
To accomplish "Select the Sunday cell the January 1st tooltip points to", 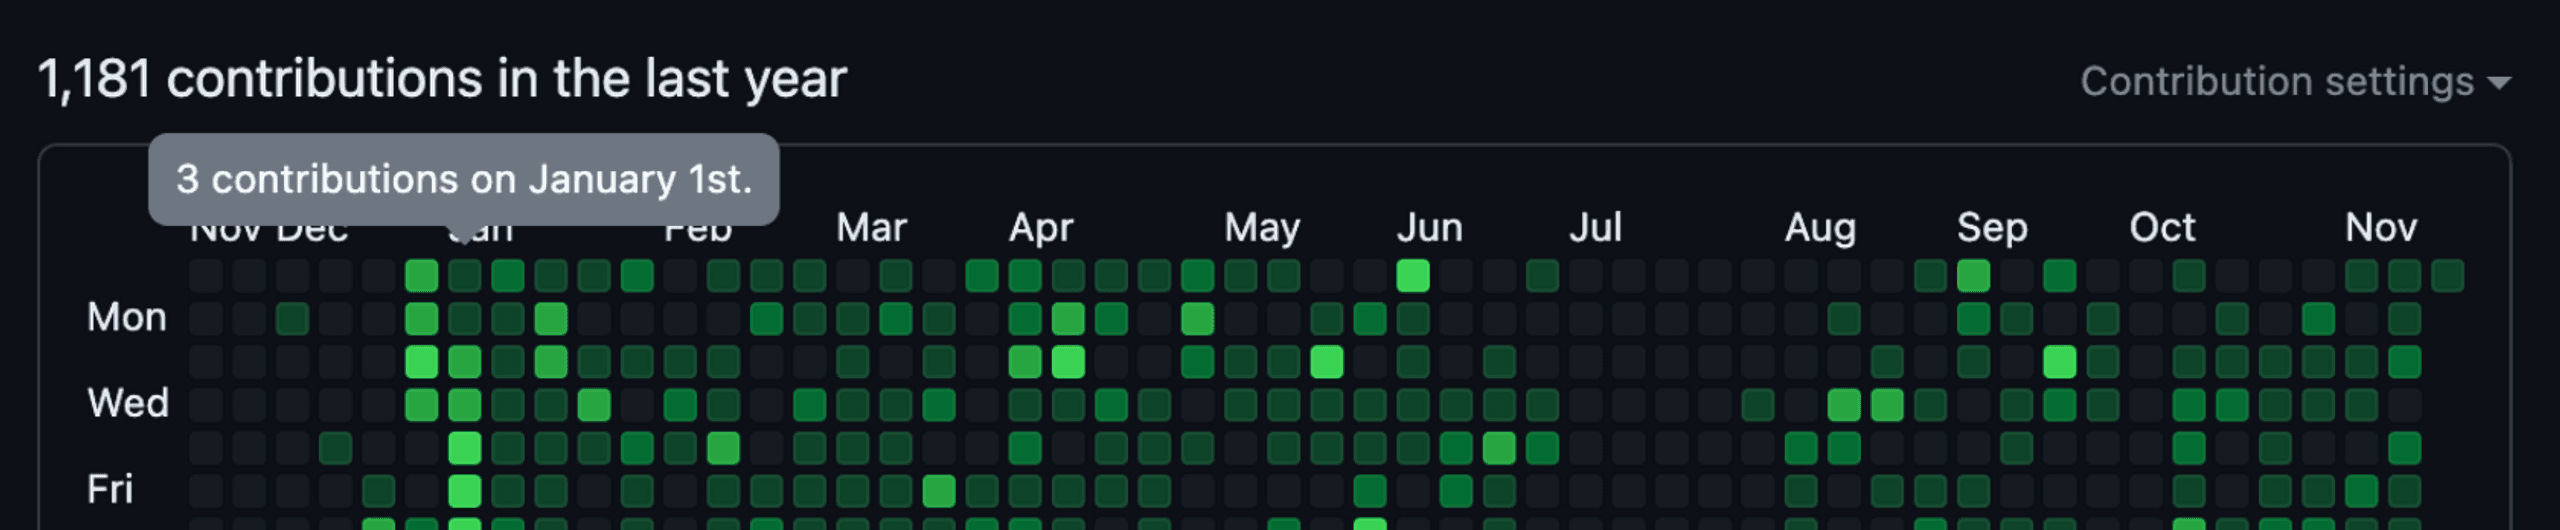I will pyautogui.click(x=465, y=275).
